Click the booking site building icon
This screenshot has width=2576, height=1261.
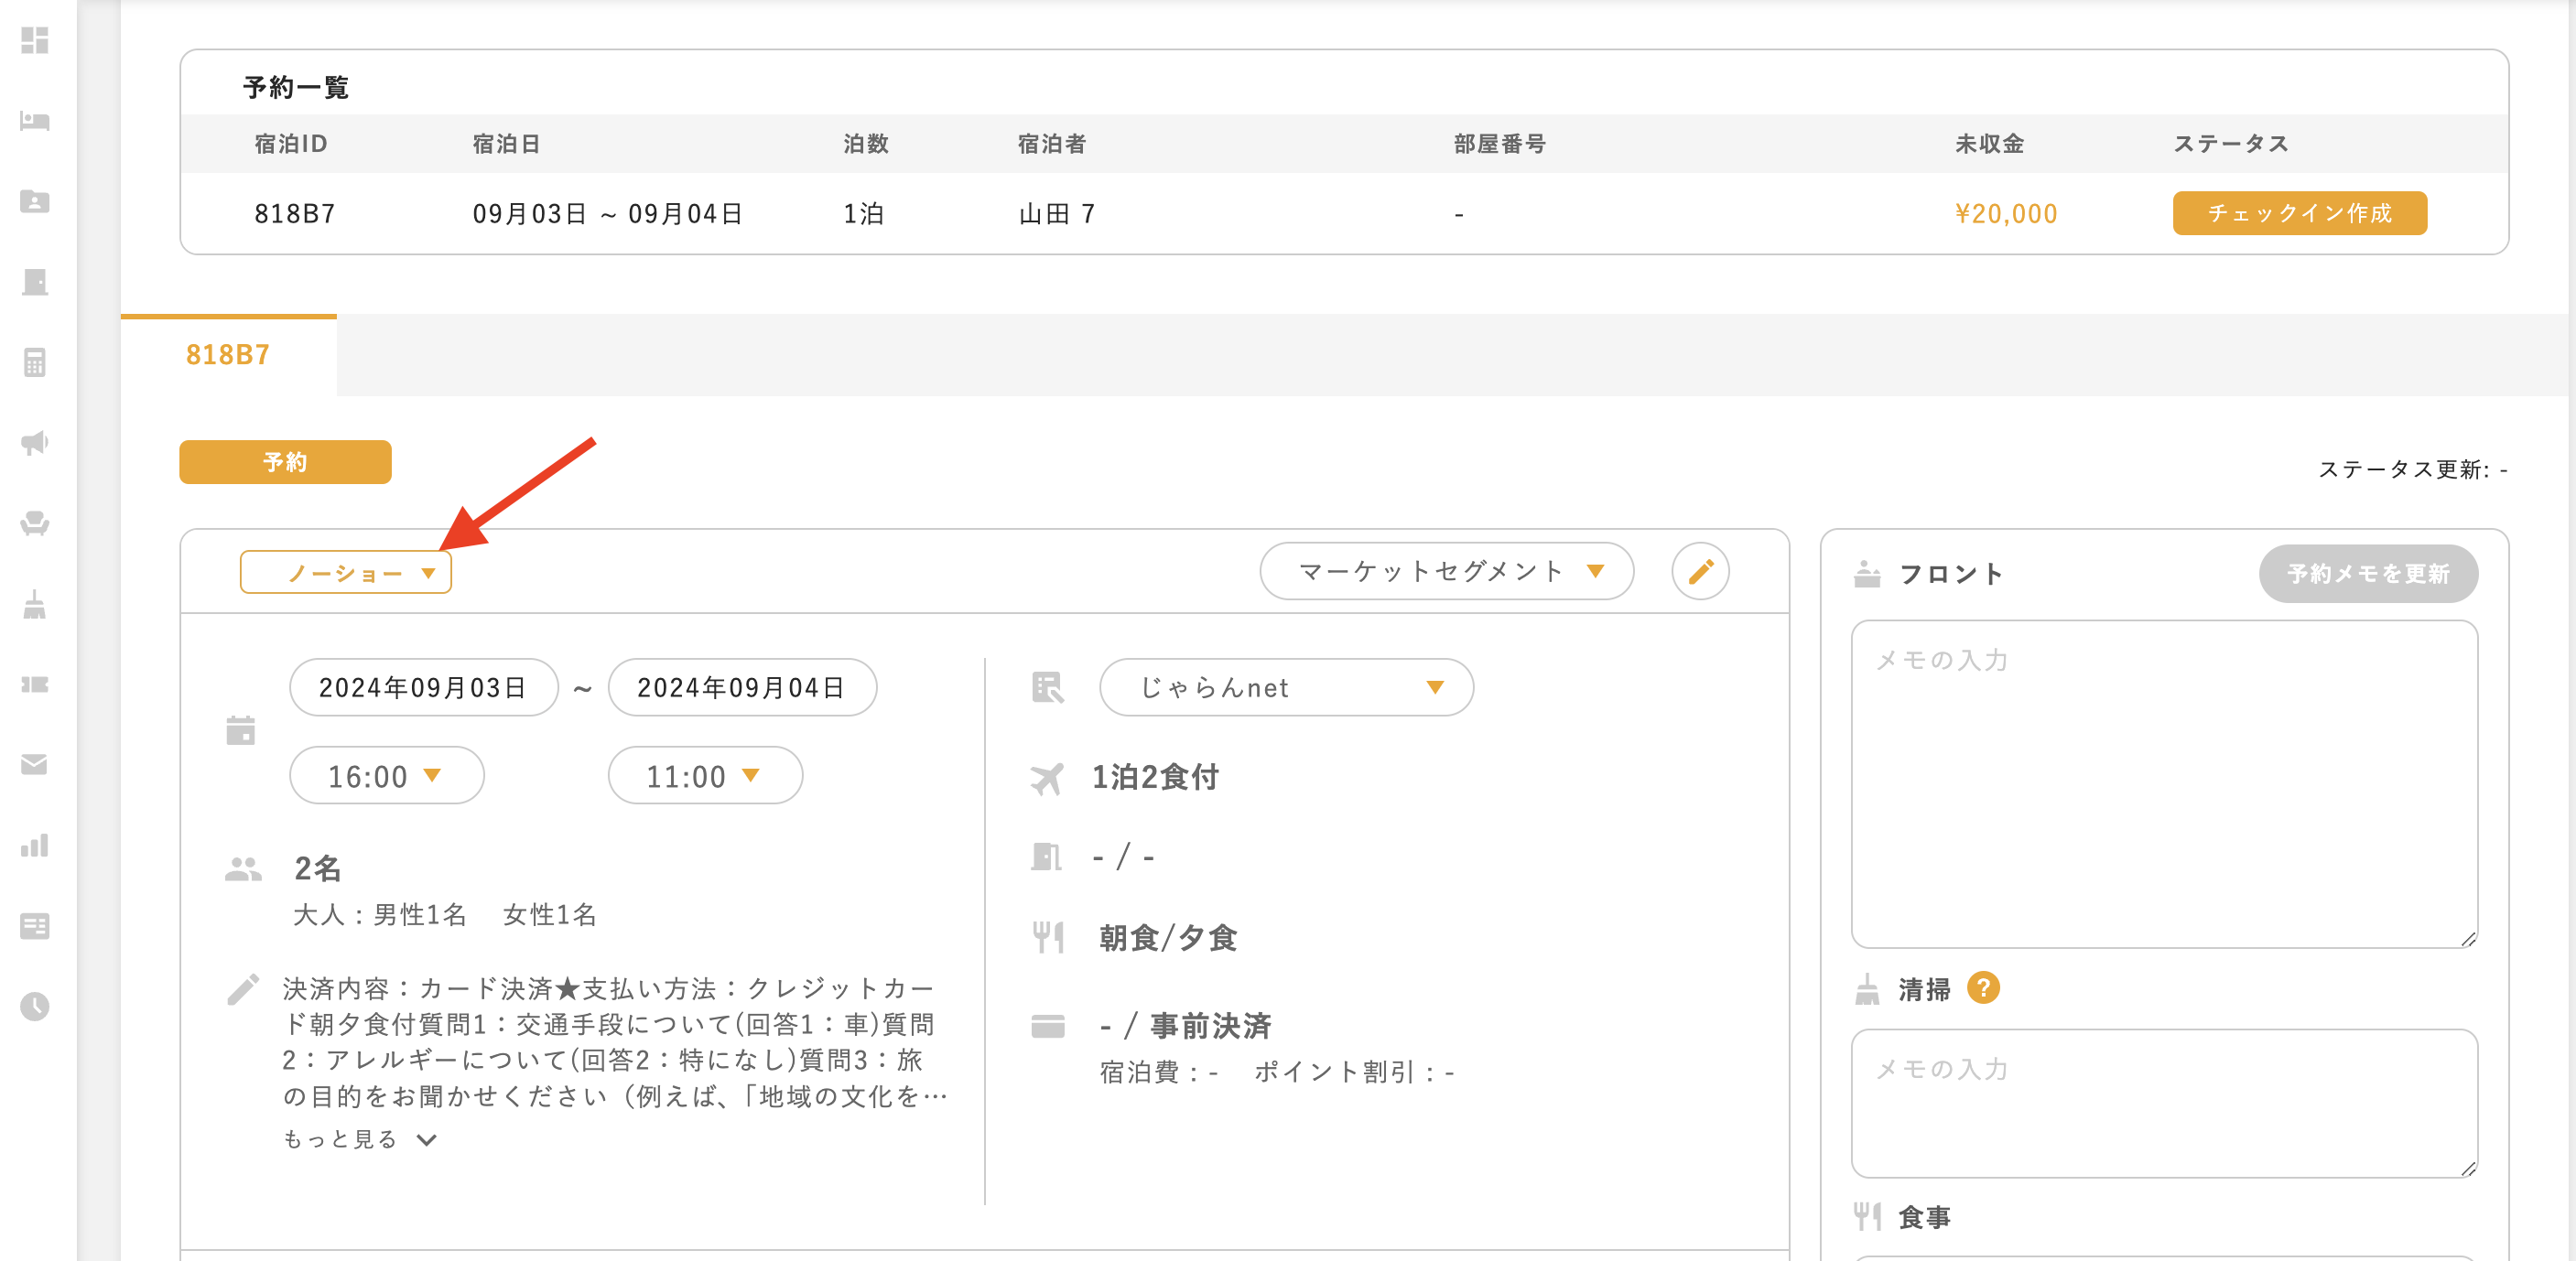pyautogui.click(x=1047, y=688)
